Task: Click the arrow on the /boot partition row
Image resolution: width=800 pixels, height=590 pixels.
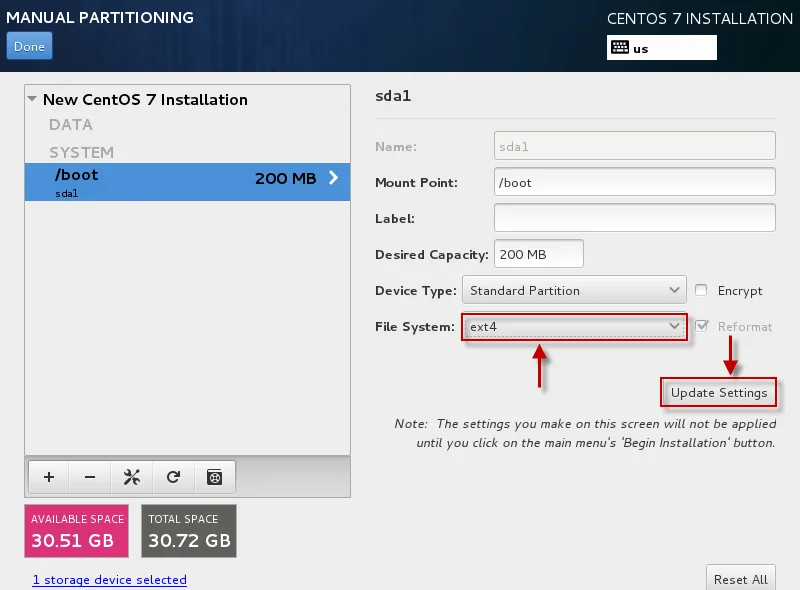Action: (x=333, y=179)
